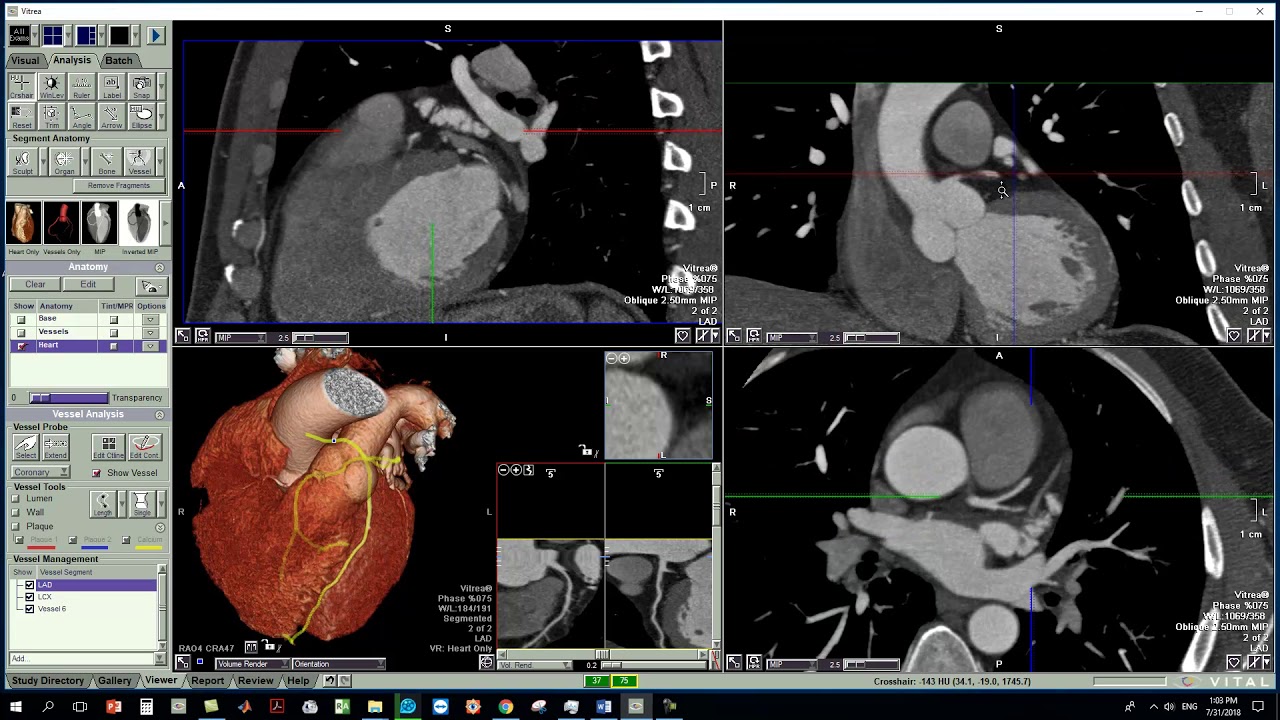Image resolution: width=1280 pixels, height=720 pixels.
Task: Click the undo arrow icon
Action: tap(329, 681)
